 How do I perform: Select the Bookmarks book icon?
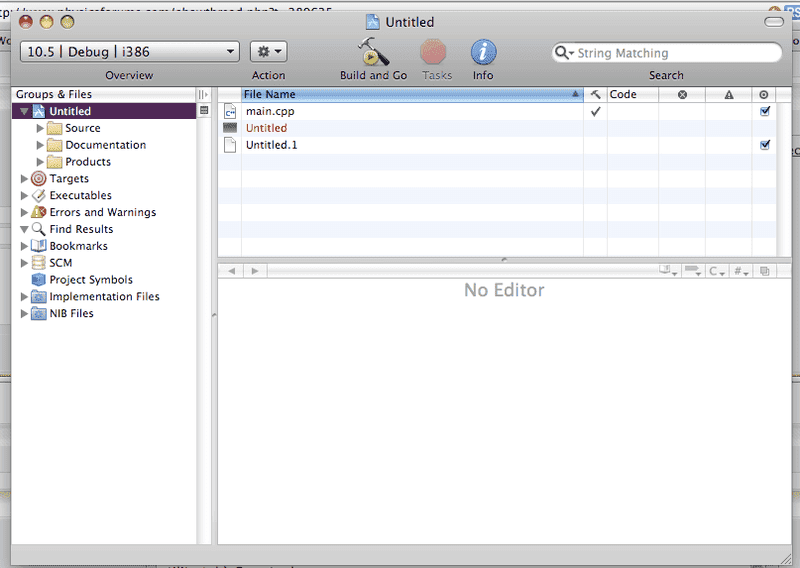pos(39,246)
